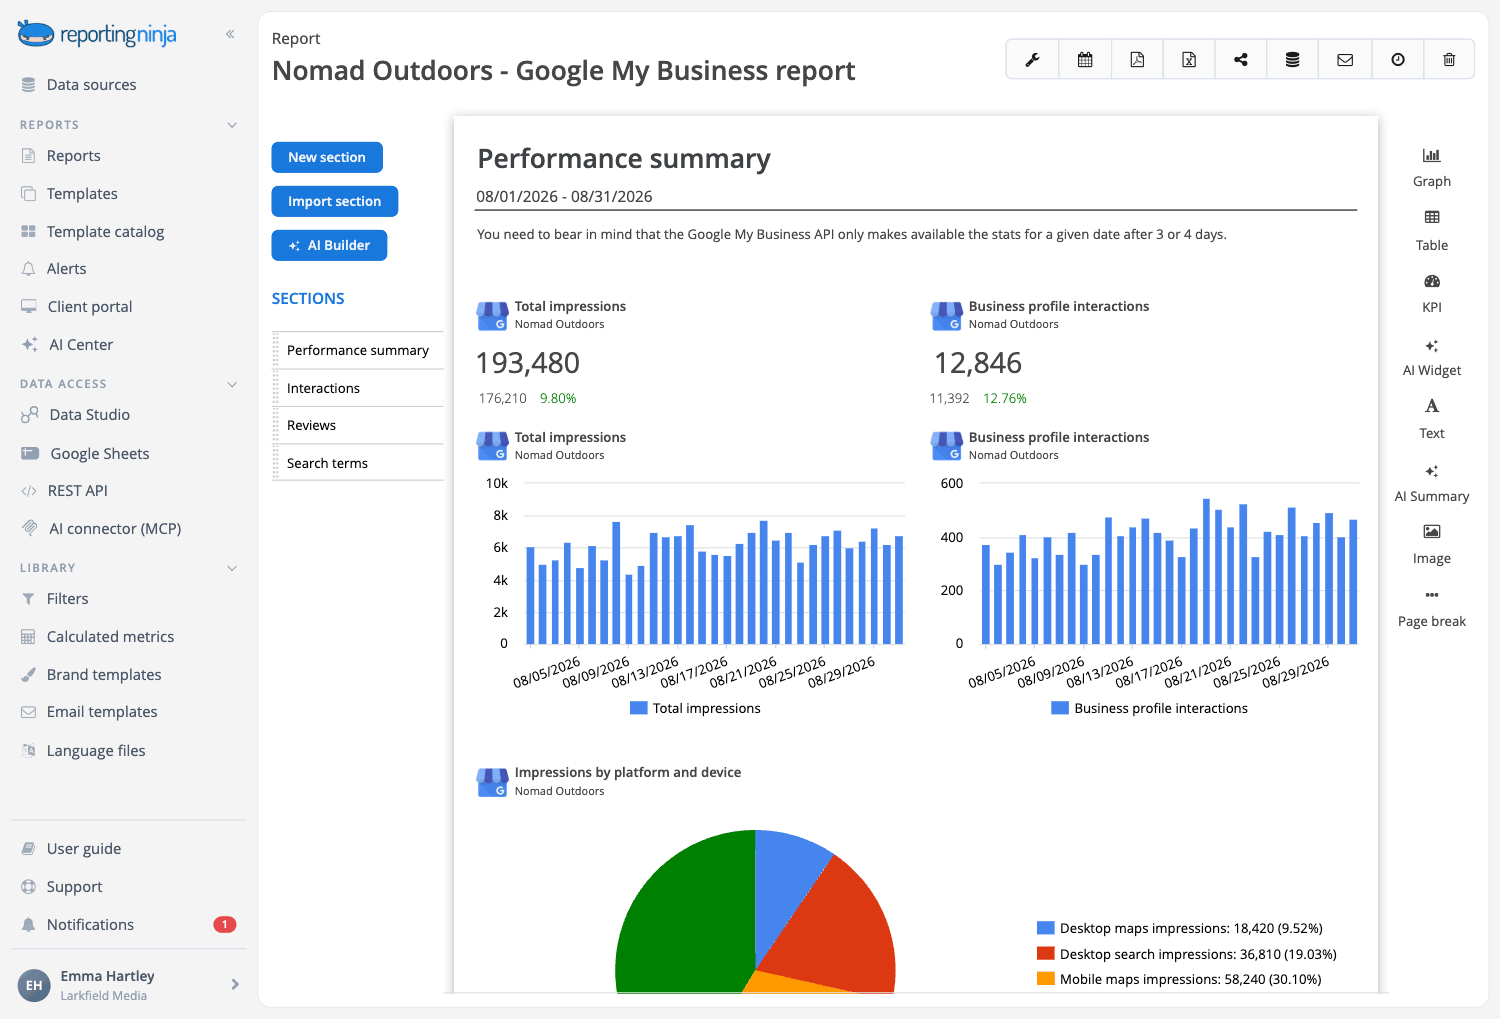Expand the user account chevron
Image resolution: width=1500 pixels, height=1019 pixels.
(235, 984)
